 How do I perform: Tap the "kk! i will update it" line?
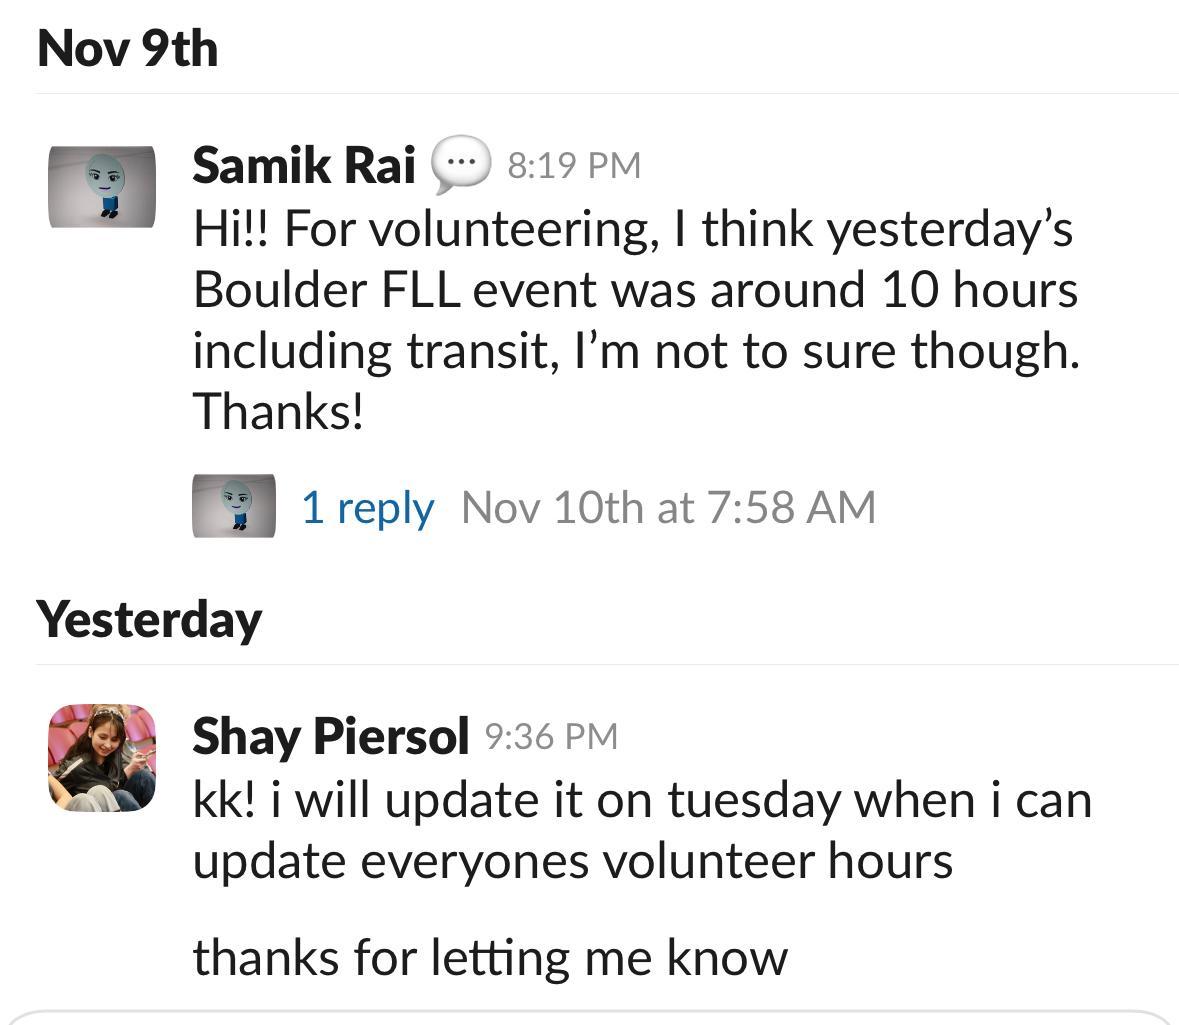[641, 800]
